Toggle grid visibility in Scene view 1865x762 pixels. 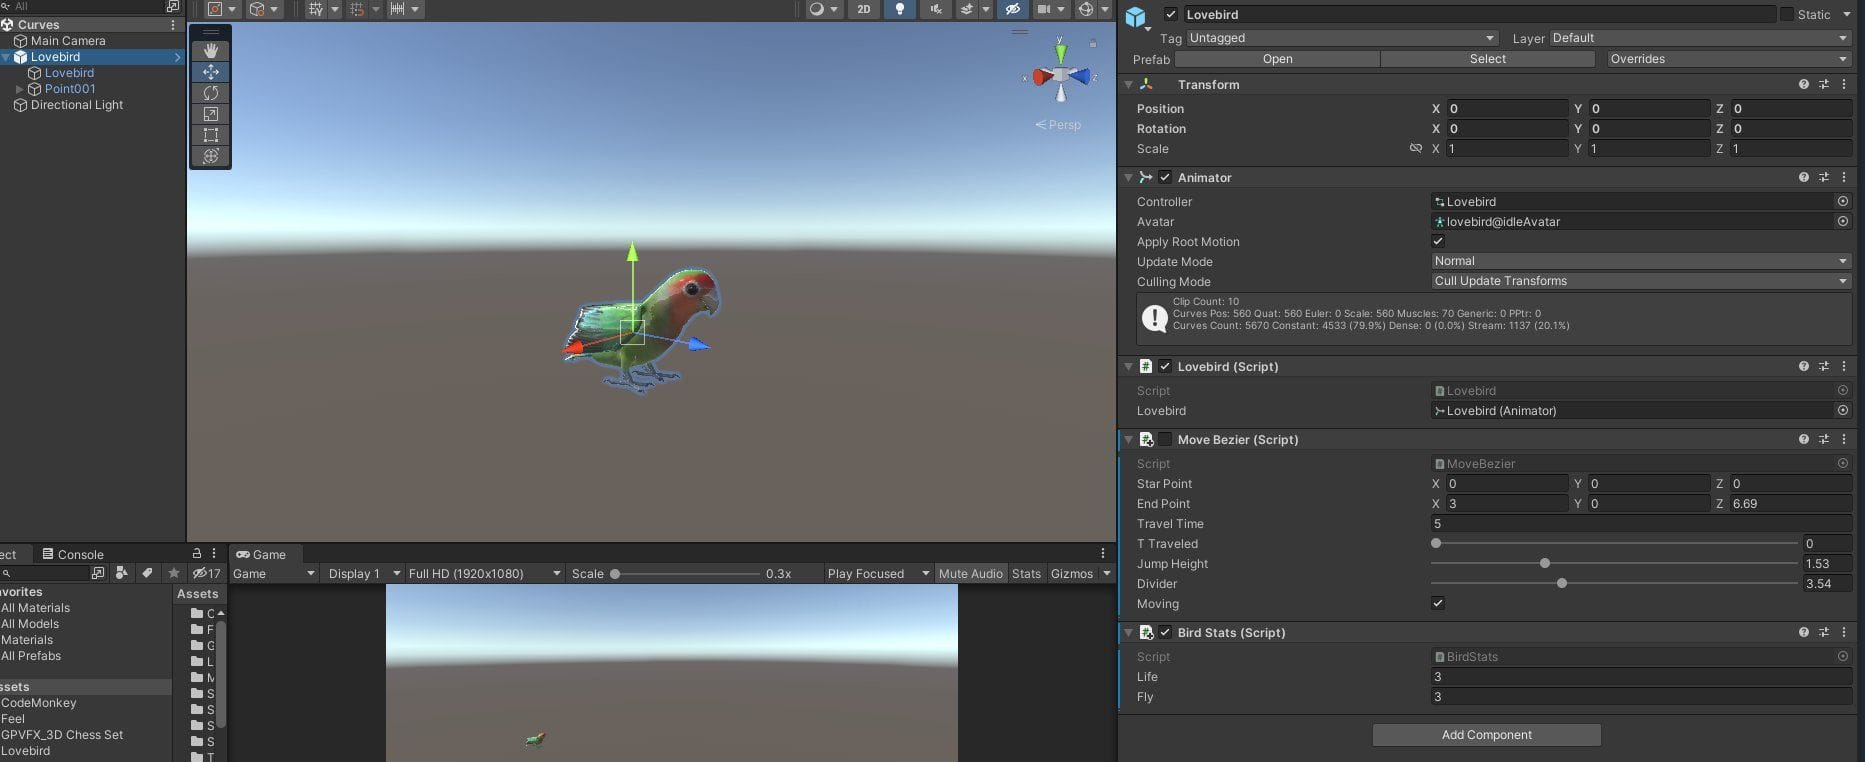point(316,9)
